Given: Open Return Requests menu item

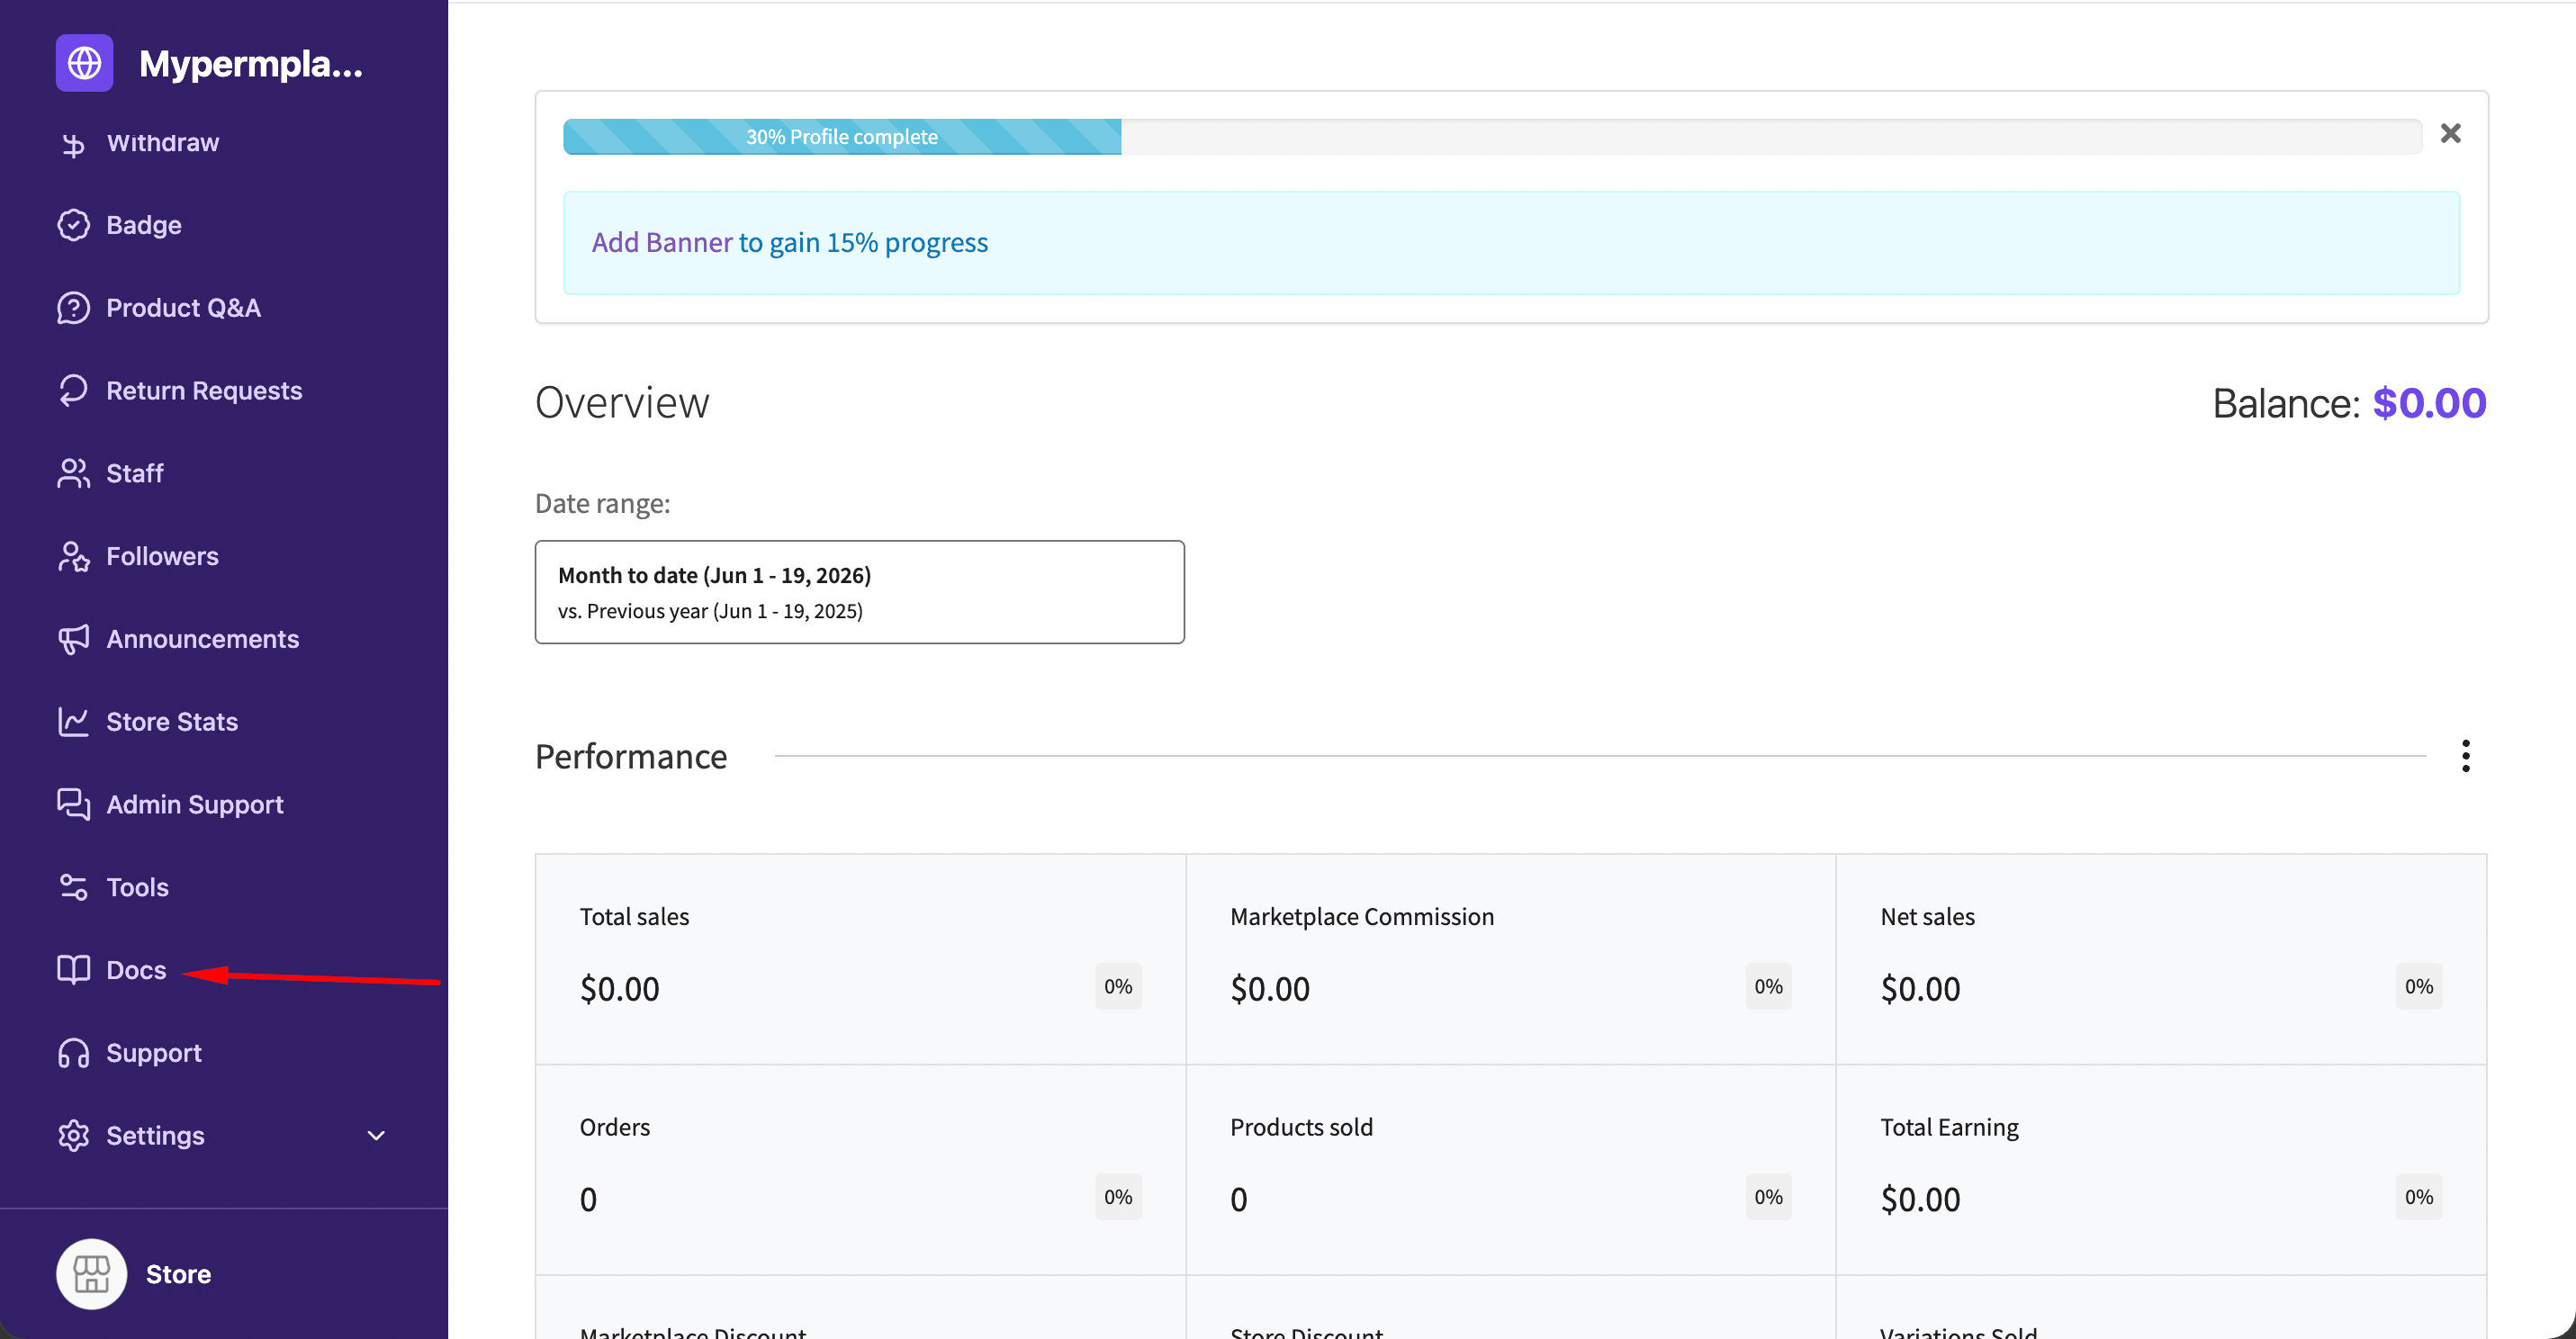Looking at the screenshot, I should (204, 390).
